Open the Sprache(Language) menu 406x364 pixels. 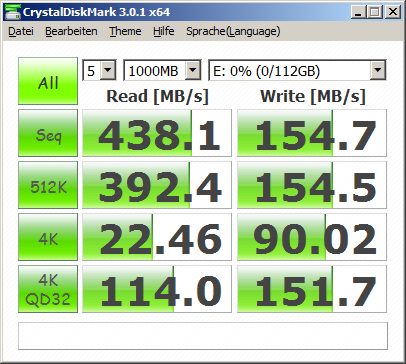(233, 31)
